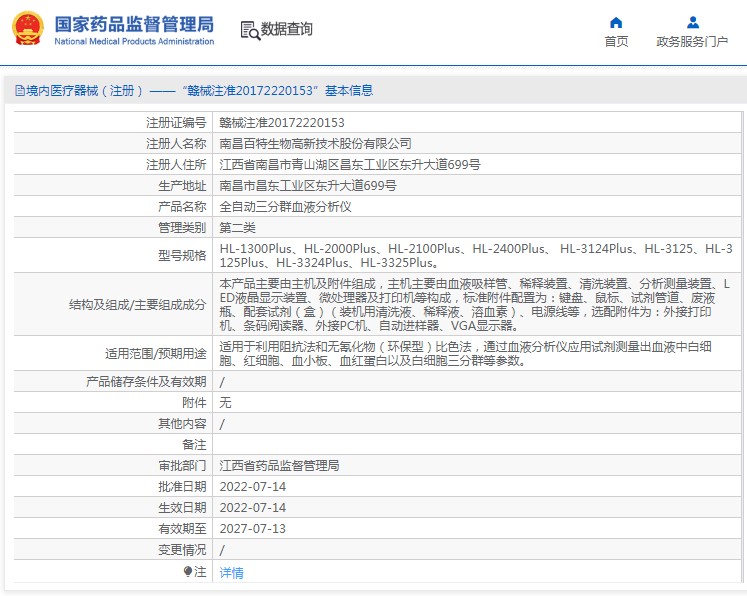Click the 注册人名称 label
This screenshot has height=596, width=747.
(176, 143)
